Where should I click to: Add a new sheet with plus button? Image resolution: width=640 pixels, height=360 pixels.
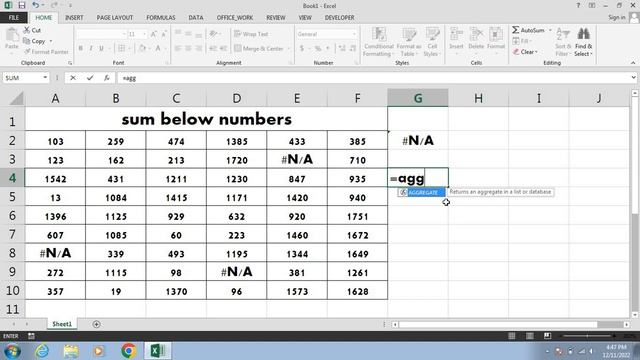coord(96,324)
